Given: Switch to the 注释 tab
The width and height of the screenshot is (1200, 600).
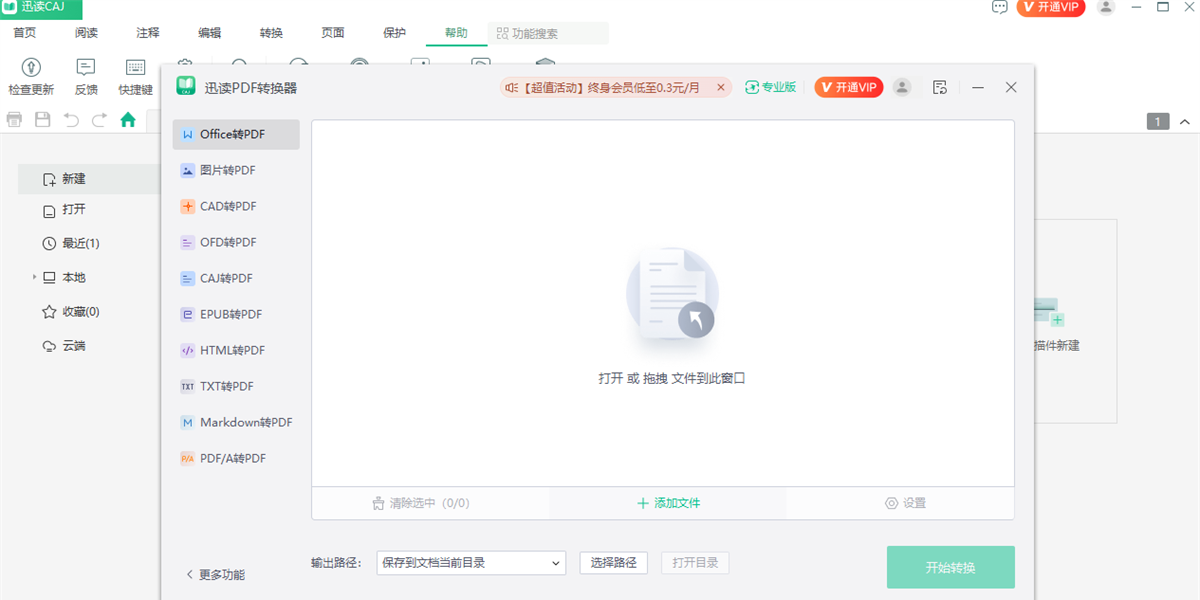Looking at the screenshot, I should (x=148, y=33).
